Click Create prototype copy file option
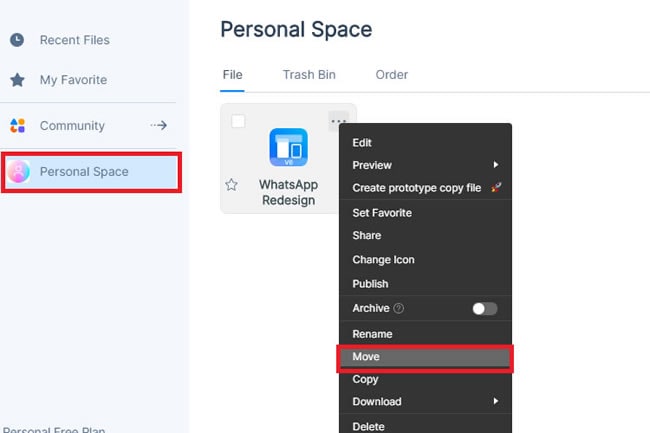The width and height of the screenshot is (650, 433). [x=416, y=188]
